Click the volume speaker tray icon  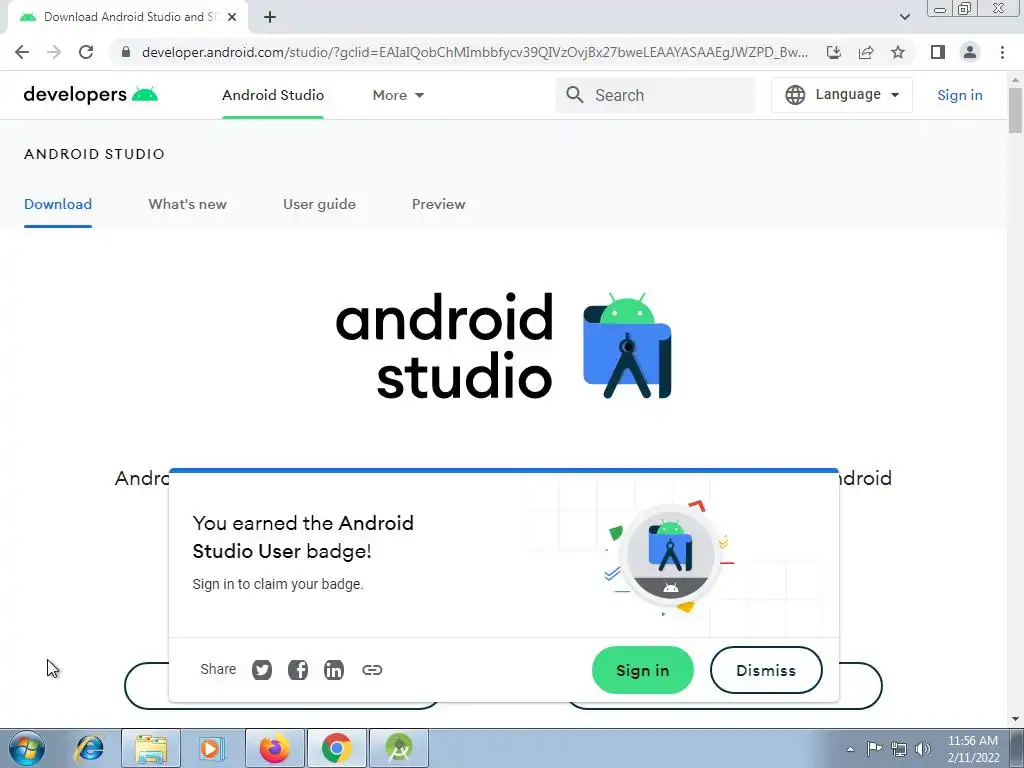click(x=923, y=749)
